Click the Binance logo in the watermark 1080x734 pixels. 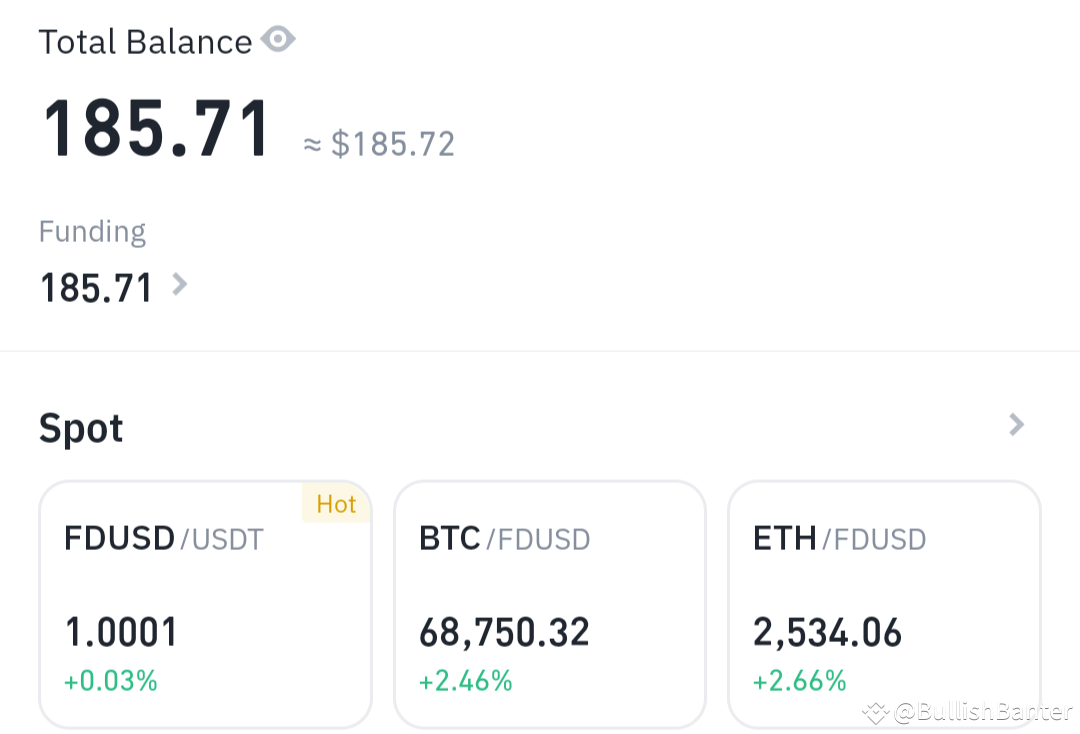(875, 713)
